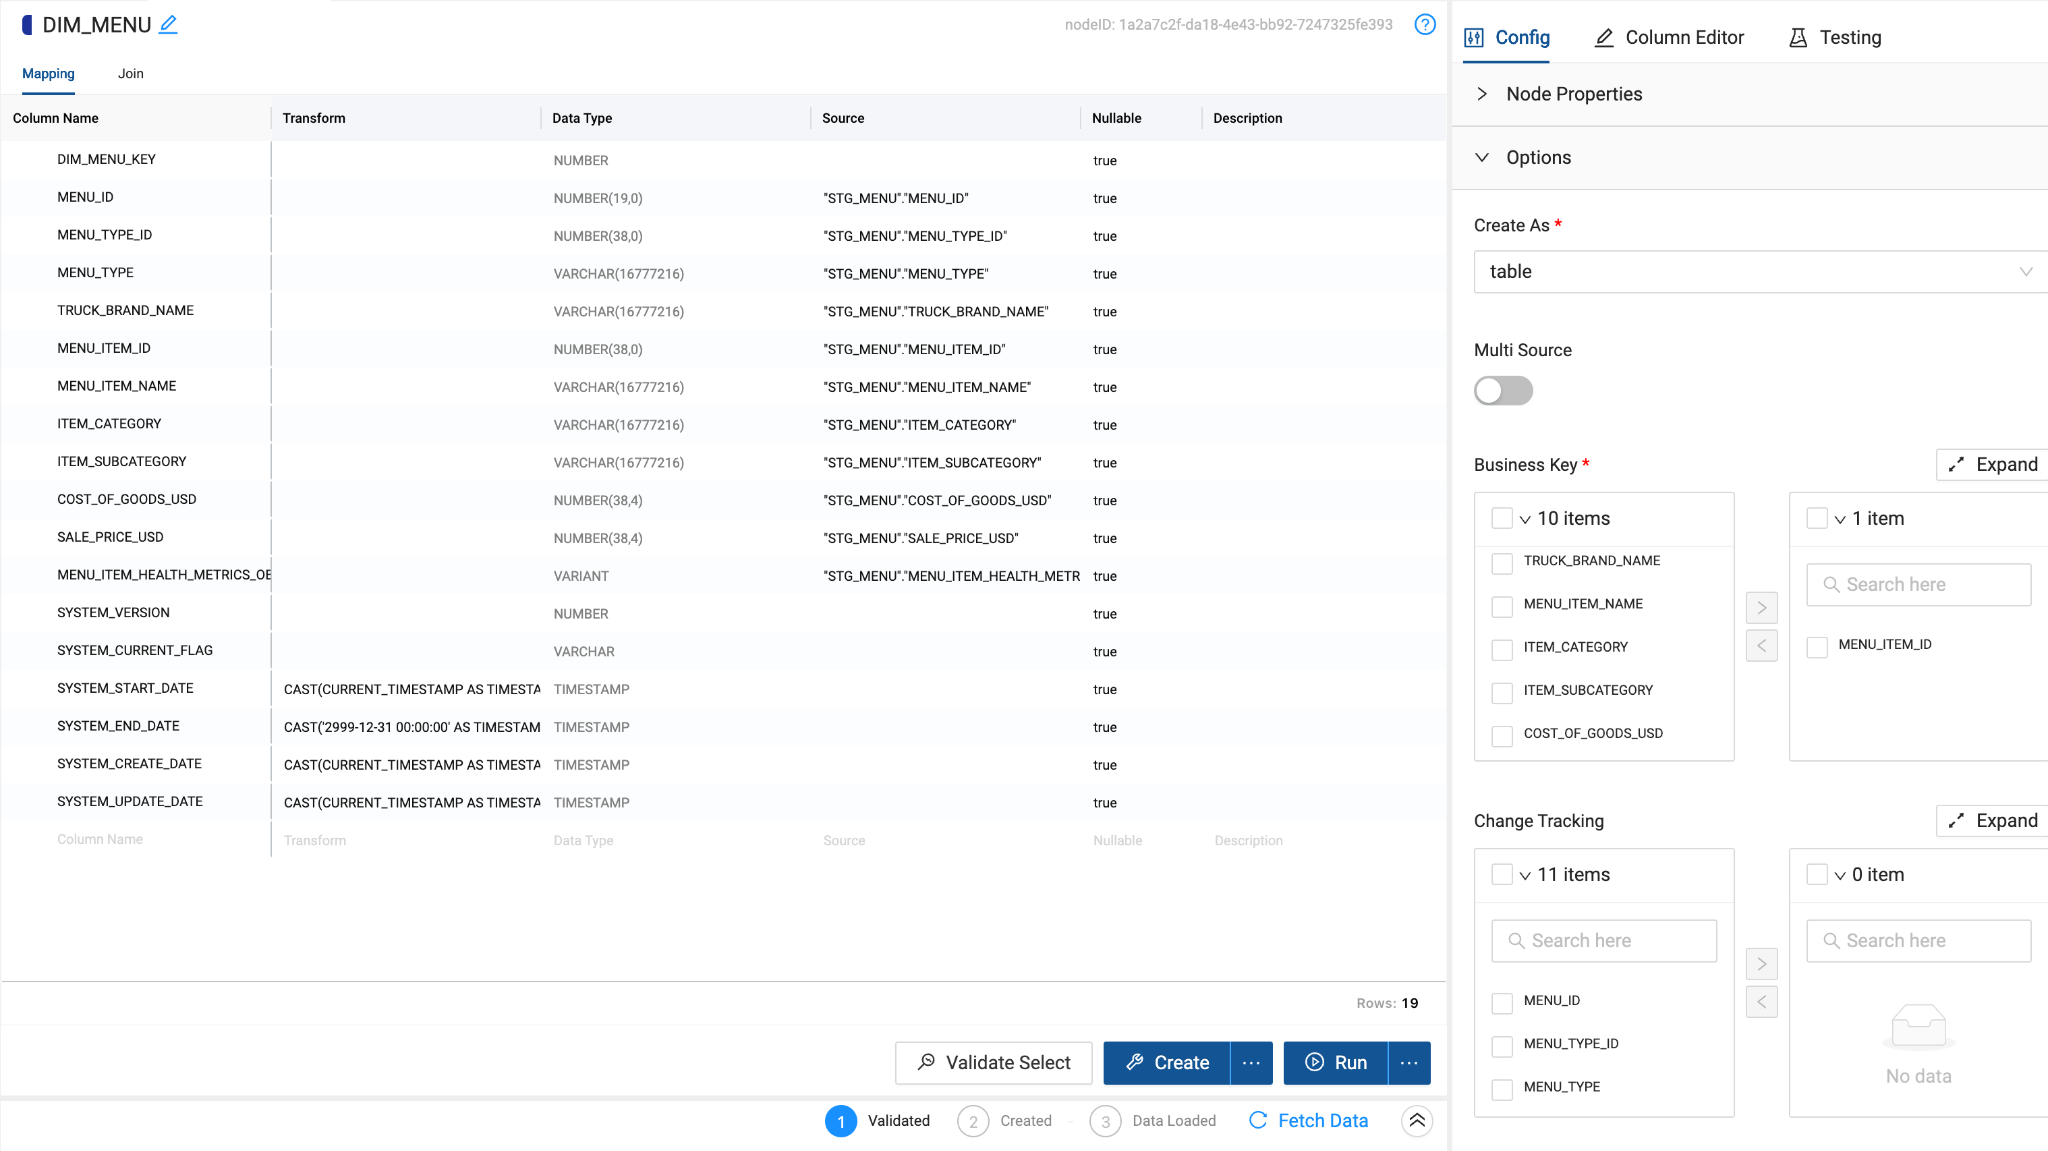Click the SYSTEM_END_DATE transform cell
This screenshot has height=1151, width=2048.
click(411, 727)
